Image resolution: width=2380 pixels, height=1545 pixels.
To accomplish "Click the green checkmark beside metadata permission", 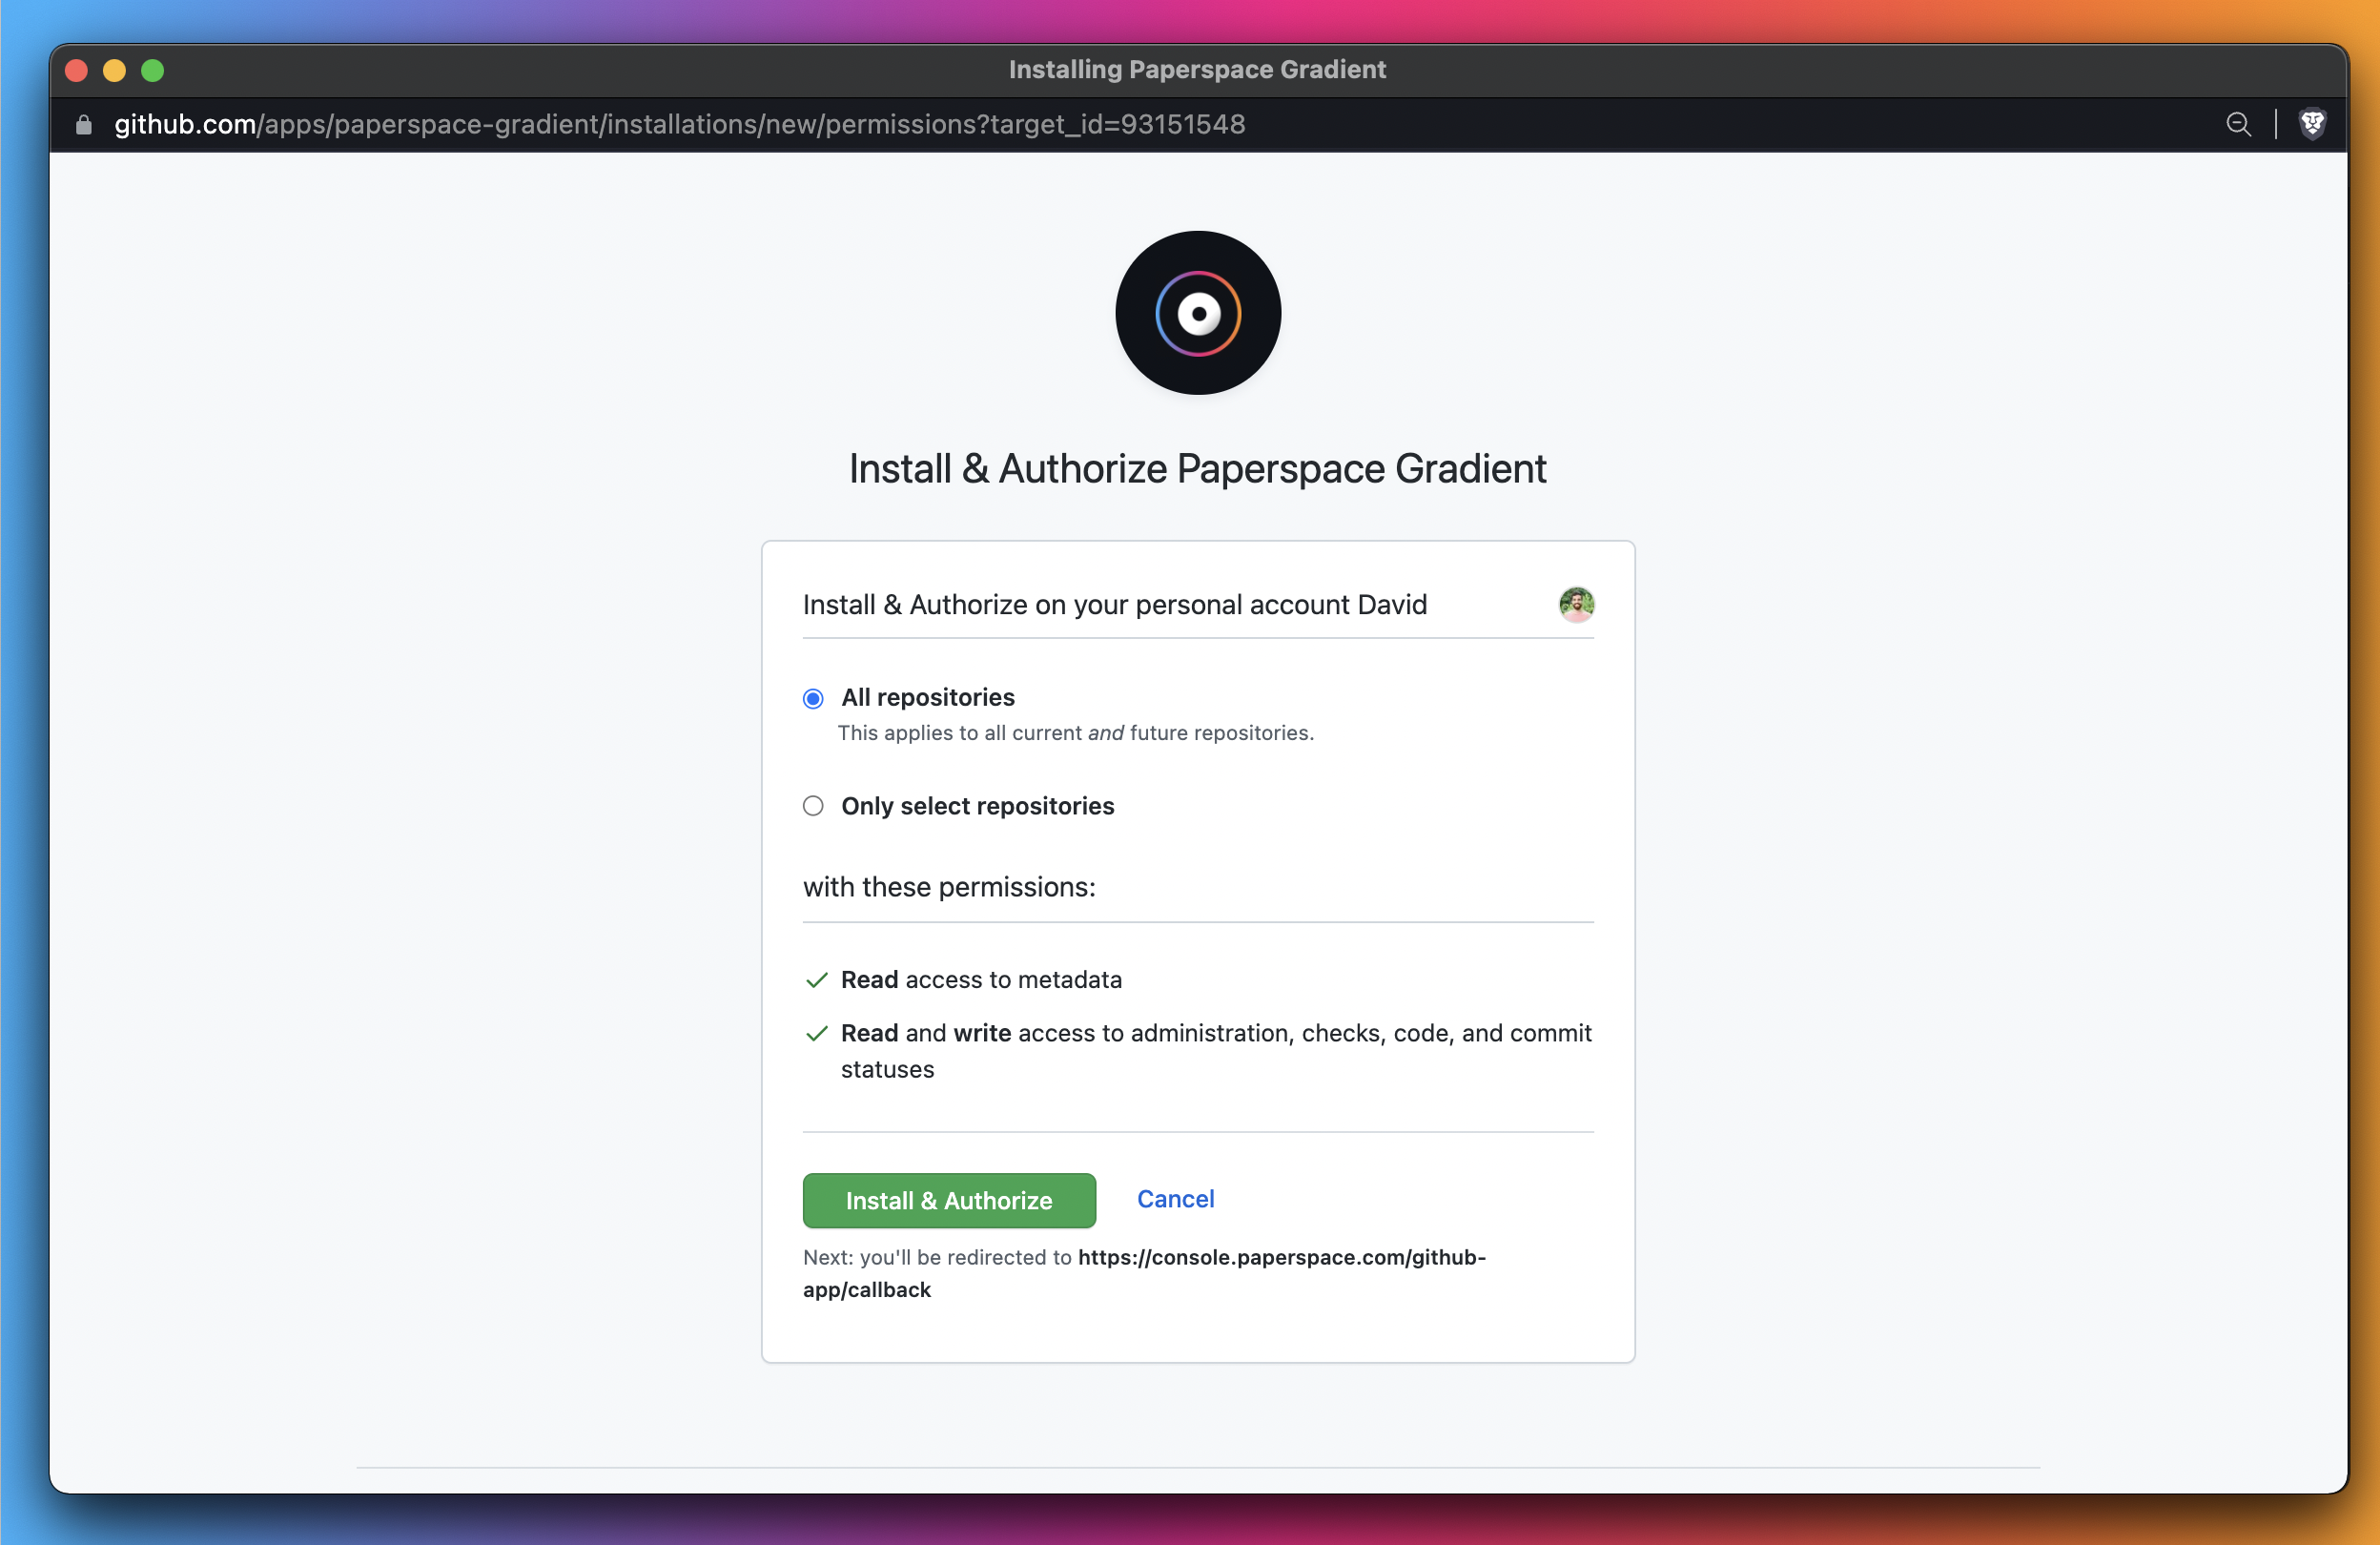I will [816, 980].
